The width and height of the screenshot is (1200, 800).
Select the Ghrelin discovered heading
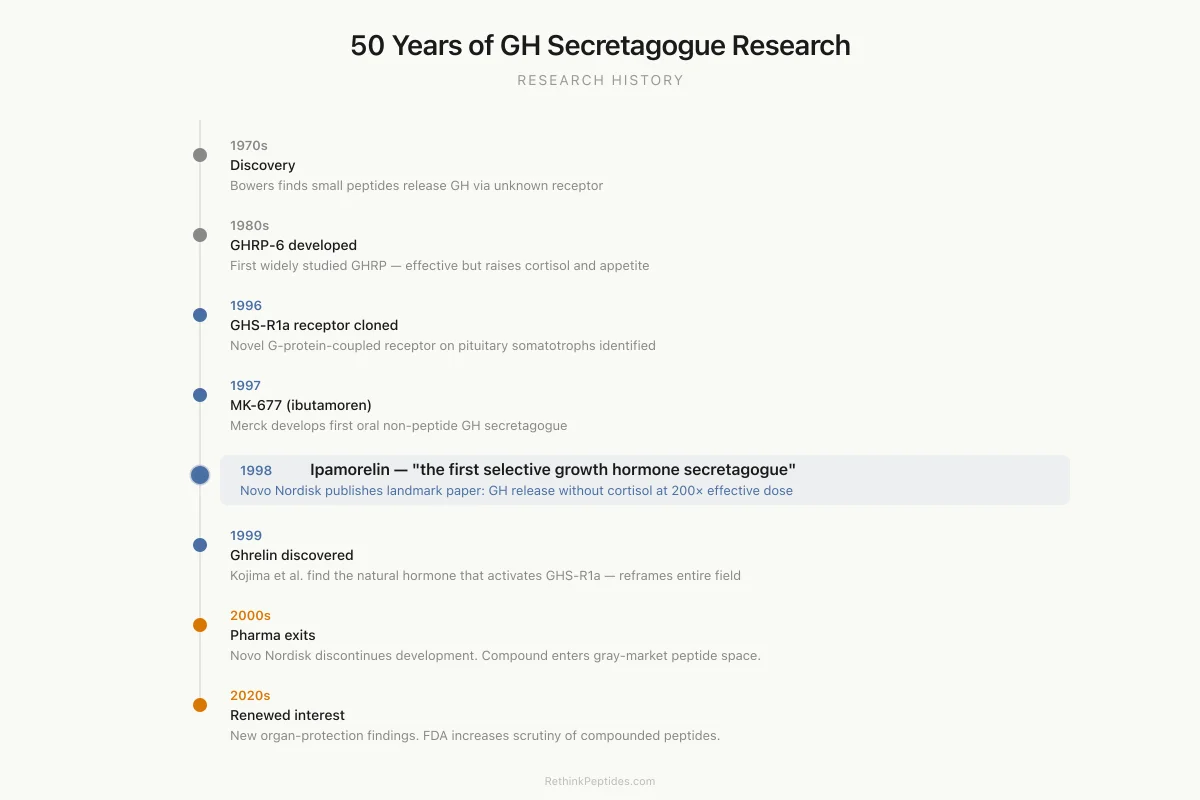coord(292,555)
